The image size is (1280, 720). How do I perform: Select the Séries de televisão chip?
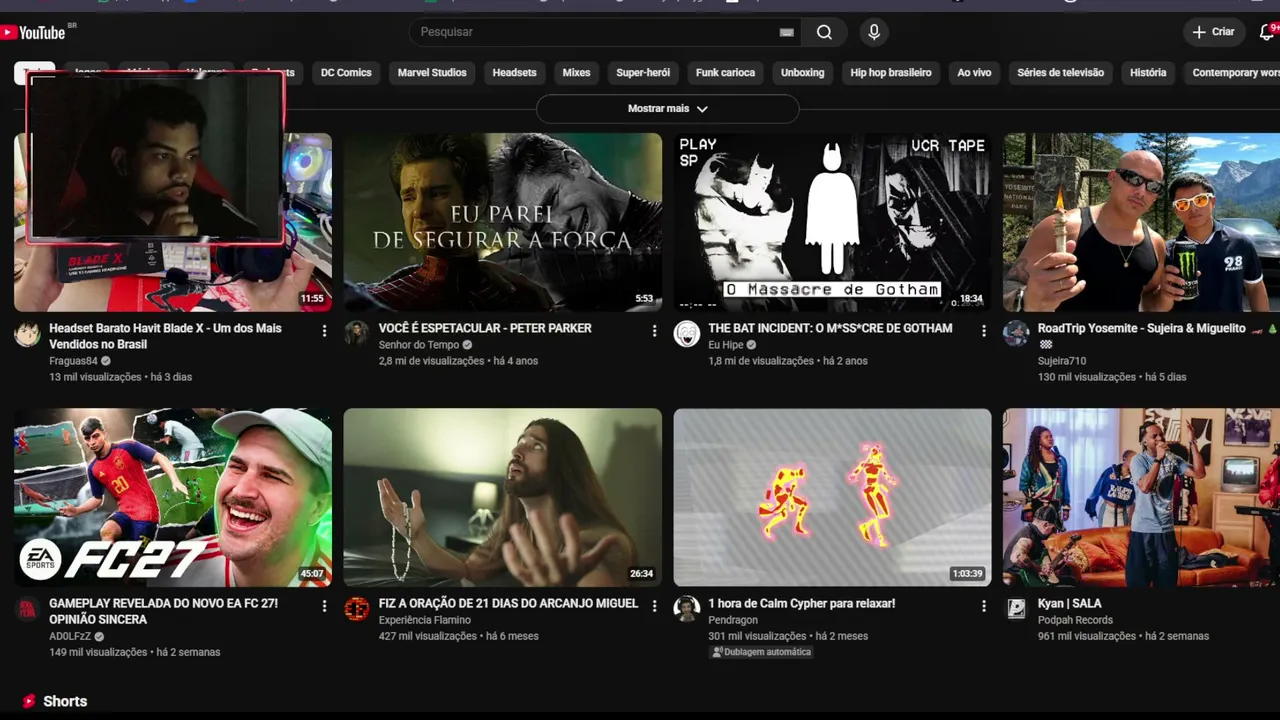click(x=1060, y=73)
